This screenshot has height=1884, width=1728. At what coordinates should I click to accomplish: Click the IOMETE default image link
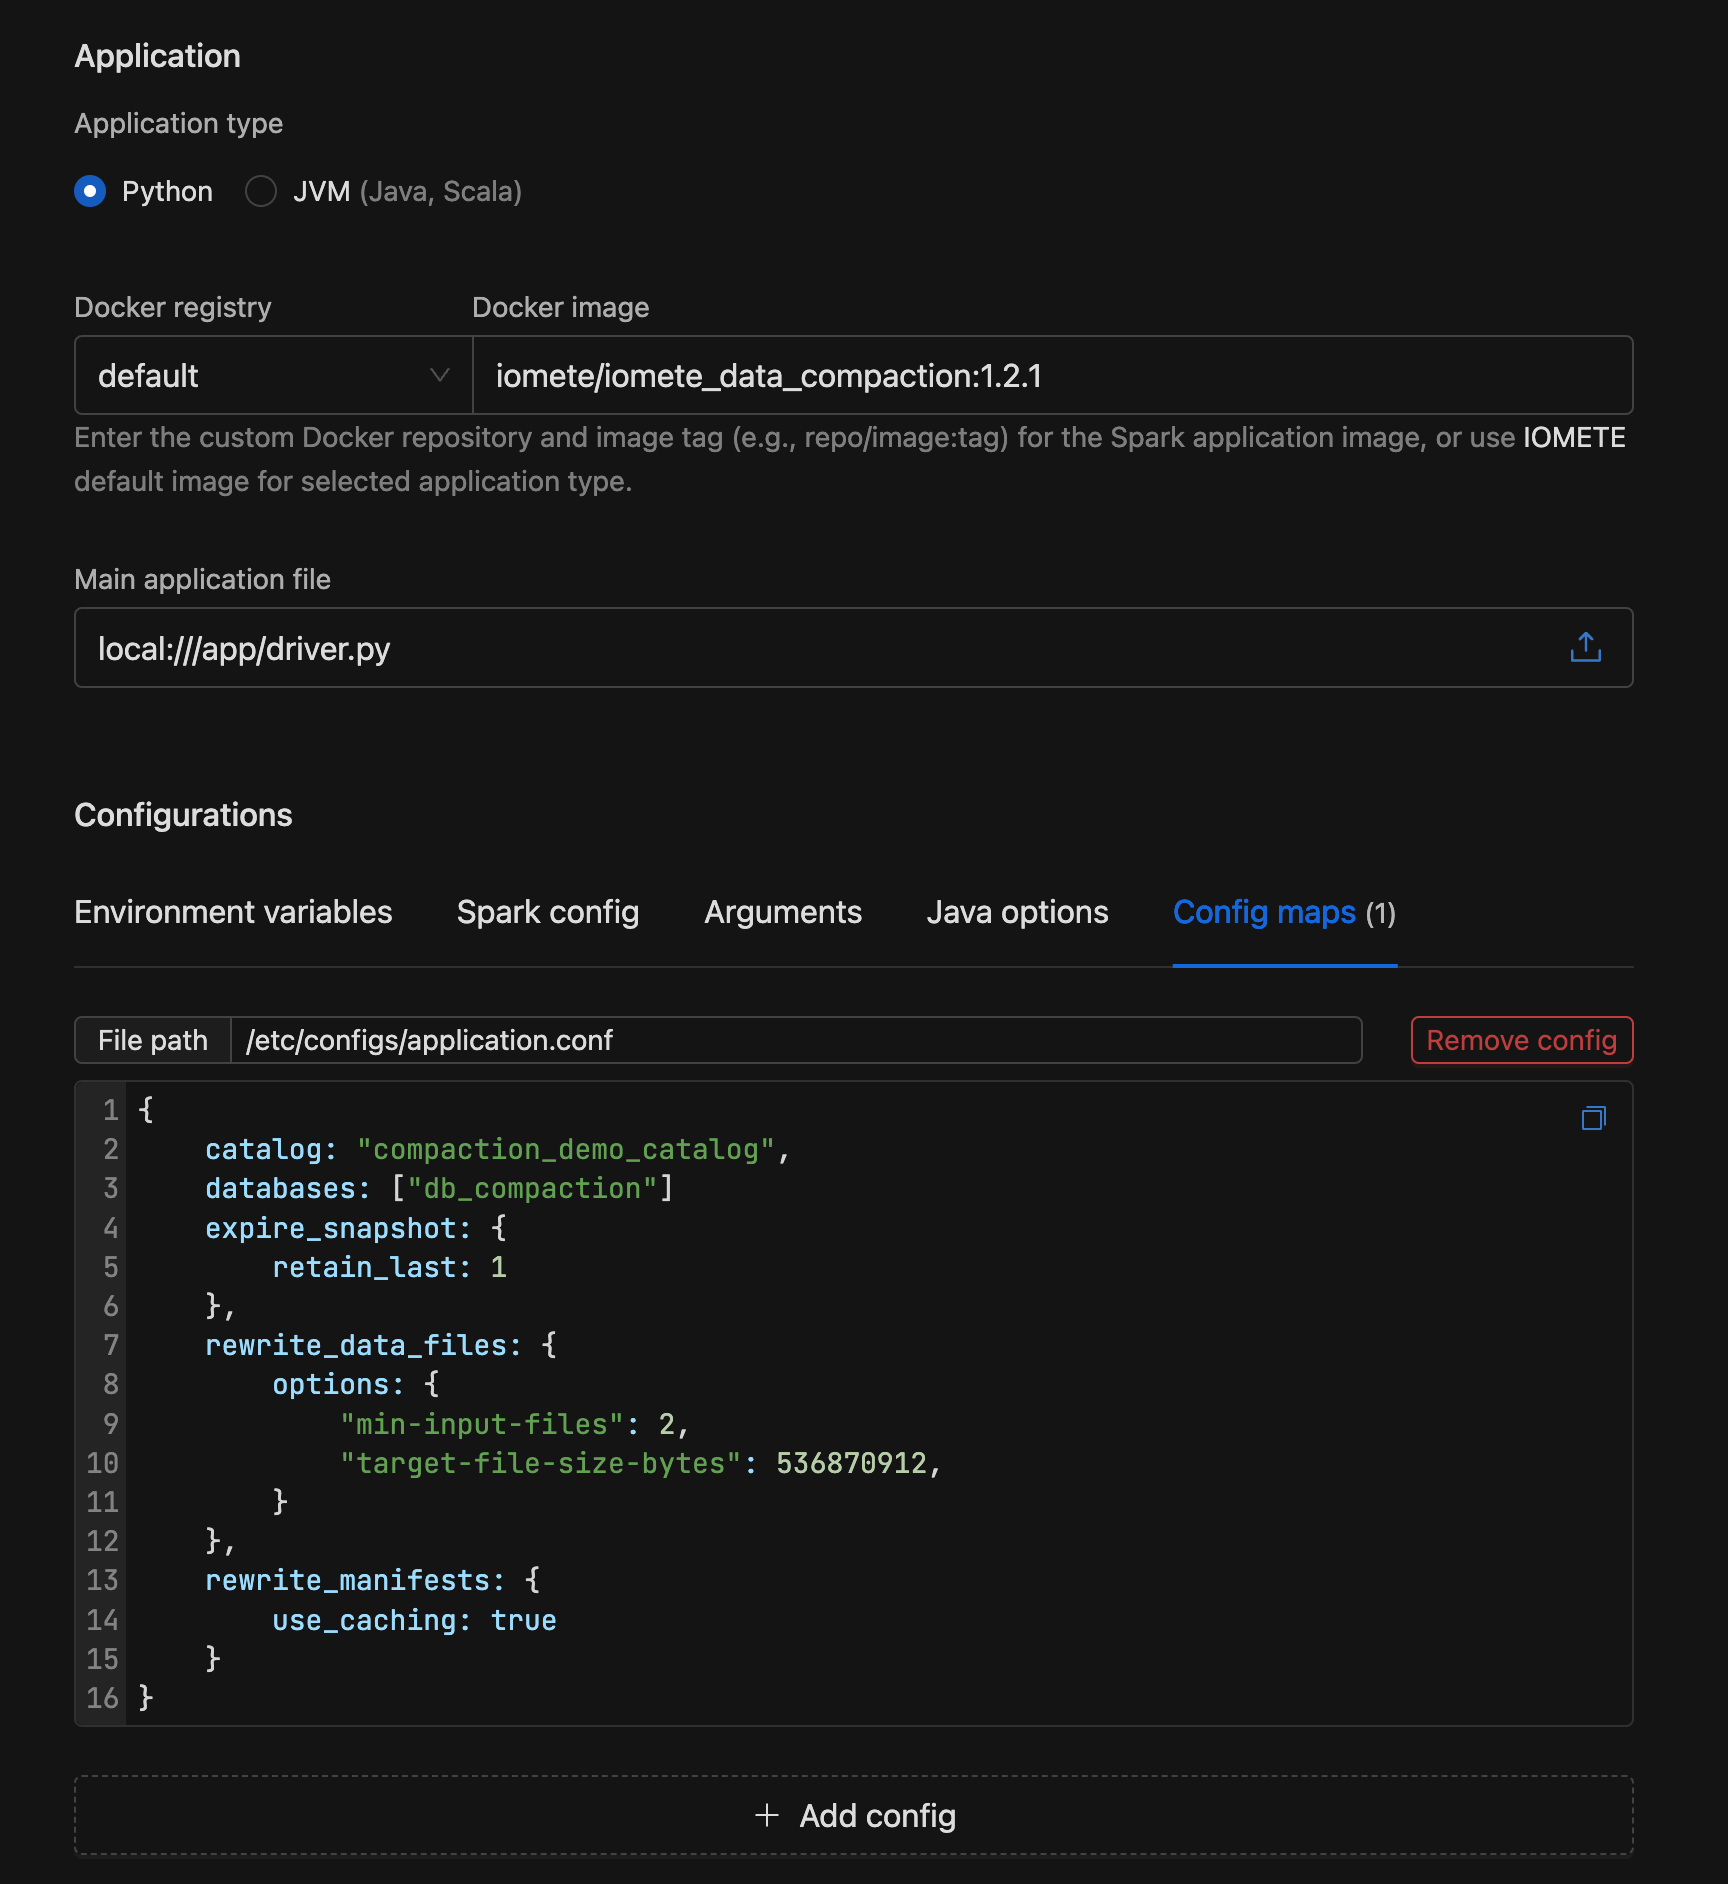click(1574, 437)
